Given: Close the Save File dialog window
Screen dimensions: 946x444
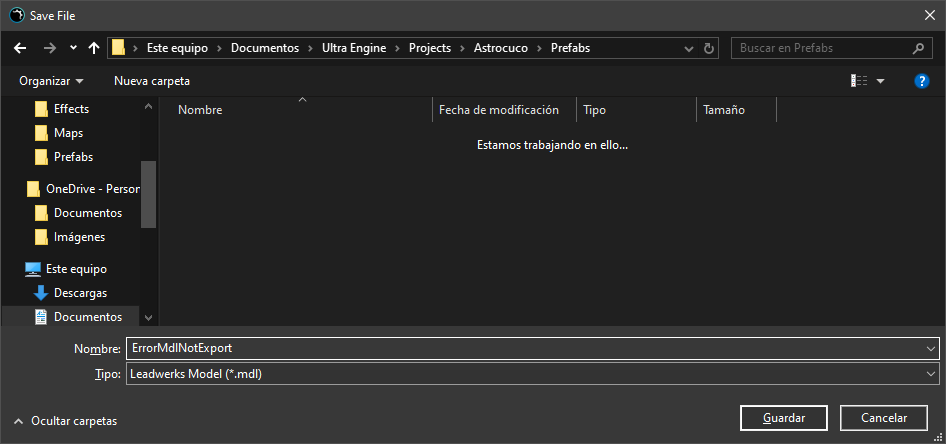Looking at the screenshot, I should pos(930,16).
